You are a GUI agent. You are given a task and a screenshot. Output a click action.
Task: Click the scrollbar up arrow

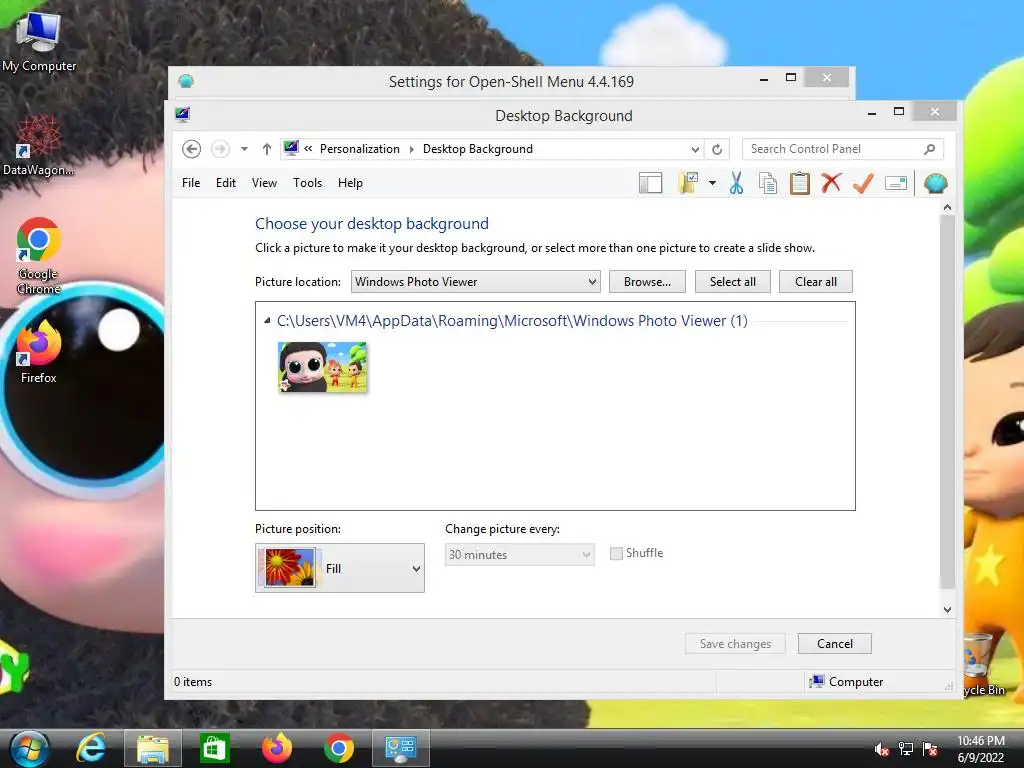[948, 208]
